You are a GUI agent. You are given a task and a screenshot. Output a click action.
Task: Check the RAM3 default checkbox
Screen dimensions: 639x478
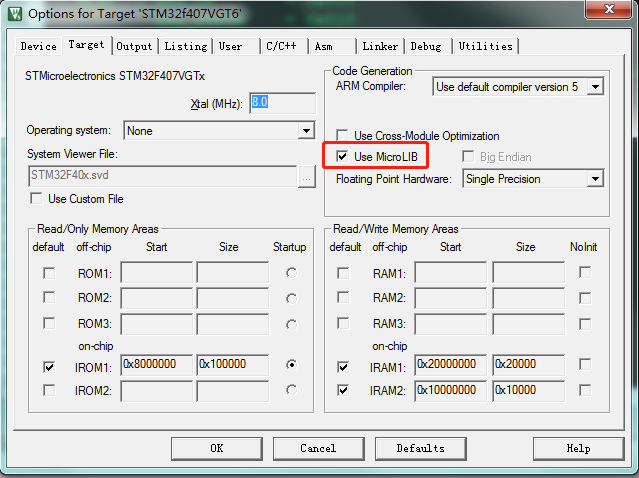click(343, 324)
